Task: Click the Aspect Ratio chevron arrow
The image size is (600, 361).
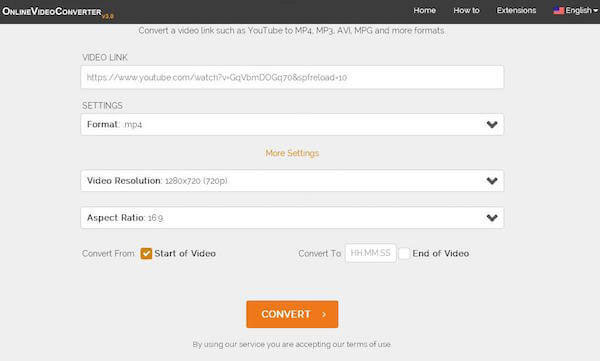Action: click(492, 218)
